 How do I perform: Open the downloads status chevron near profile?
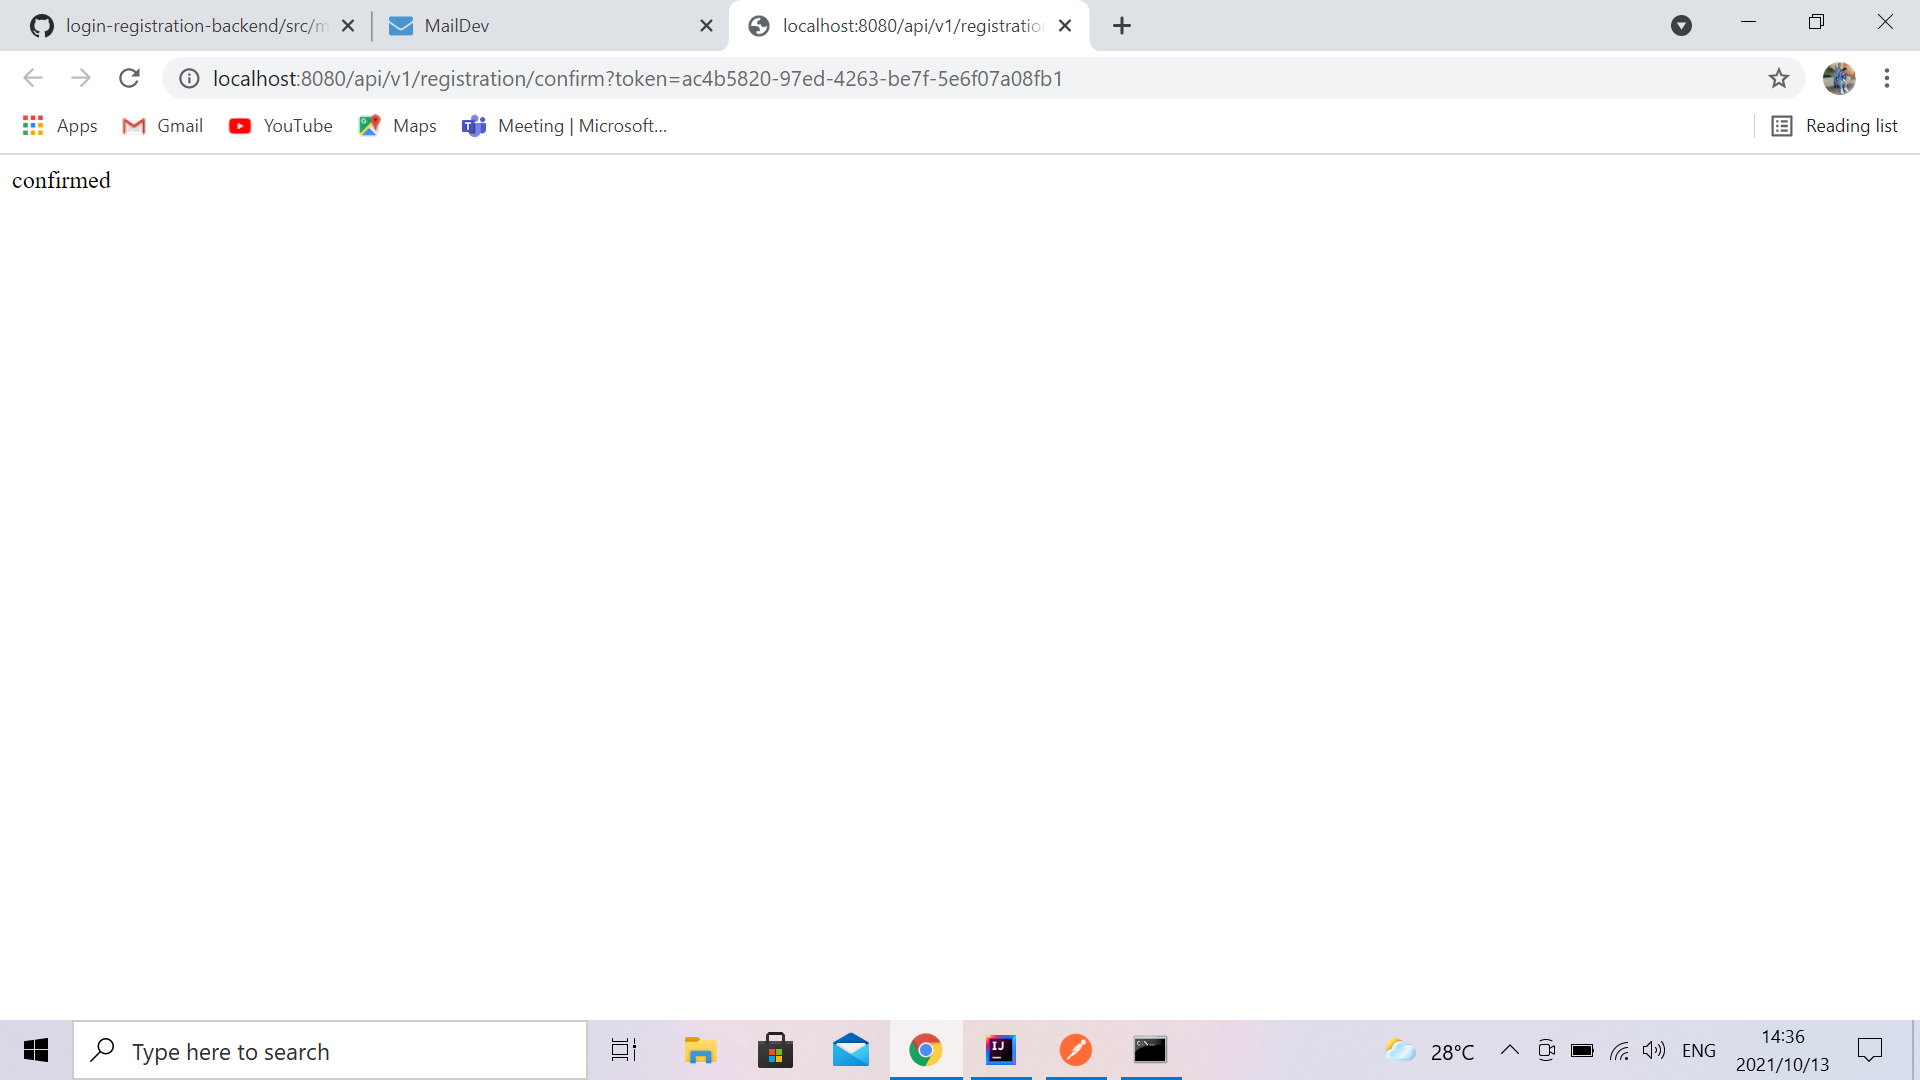coord(1682,25)
